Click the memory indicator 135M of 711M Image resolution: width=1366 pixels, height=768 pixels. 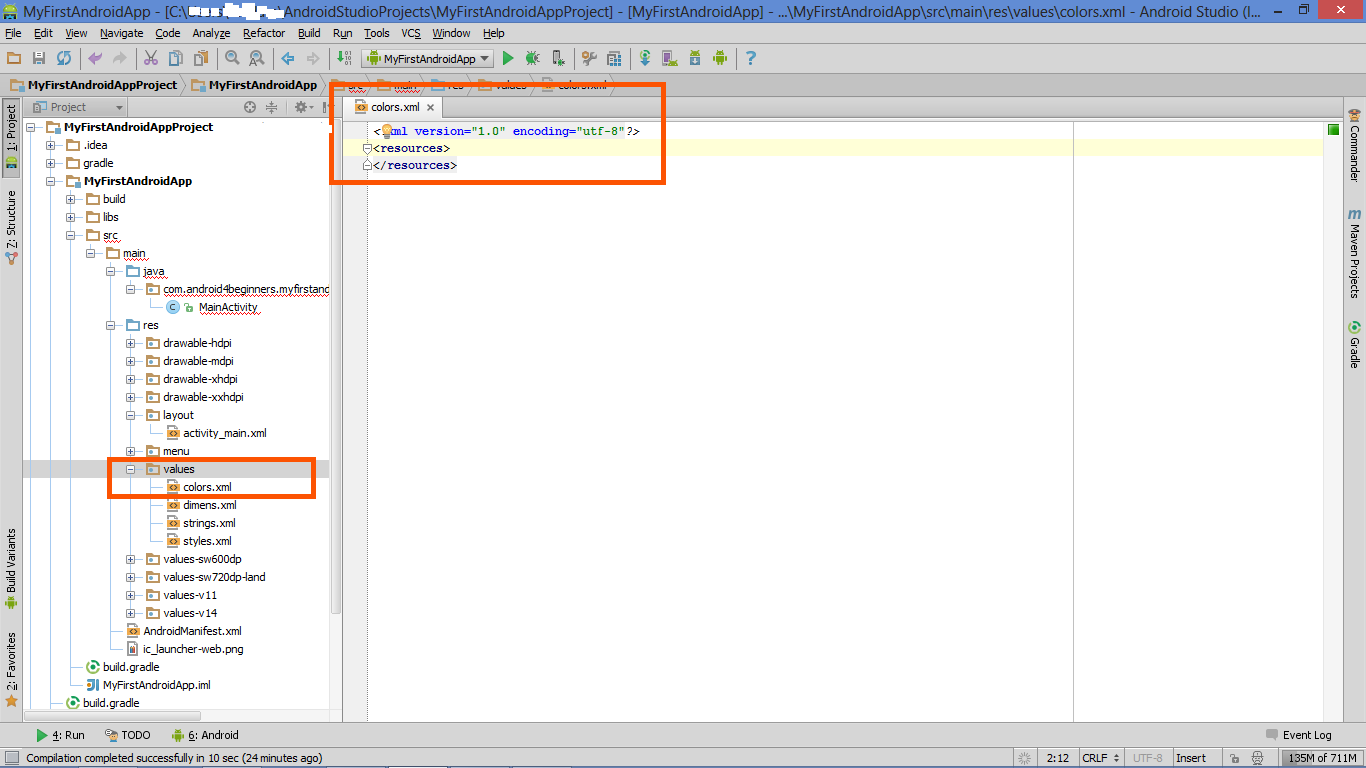tap(1322, 758)
